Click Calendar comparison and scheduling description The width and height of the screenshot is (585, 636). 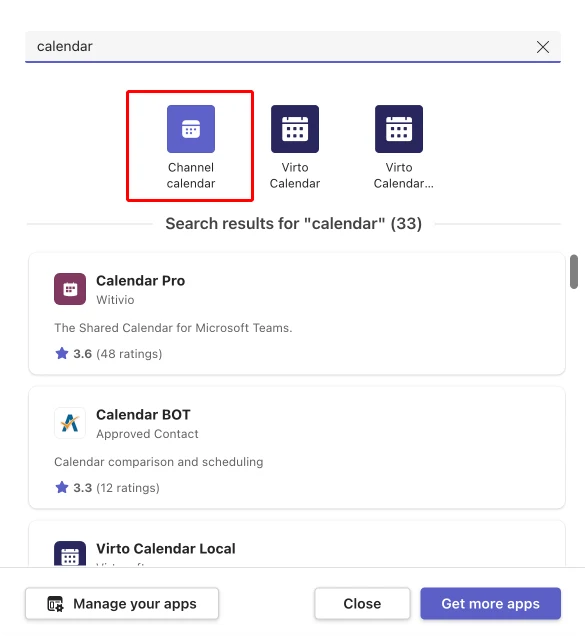159,462
